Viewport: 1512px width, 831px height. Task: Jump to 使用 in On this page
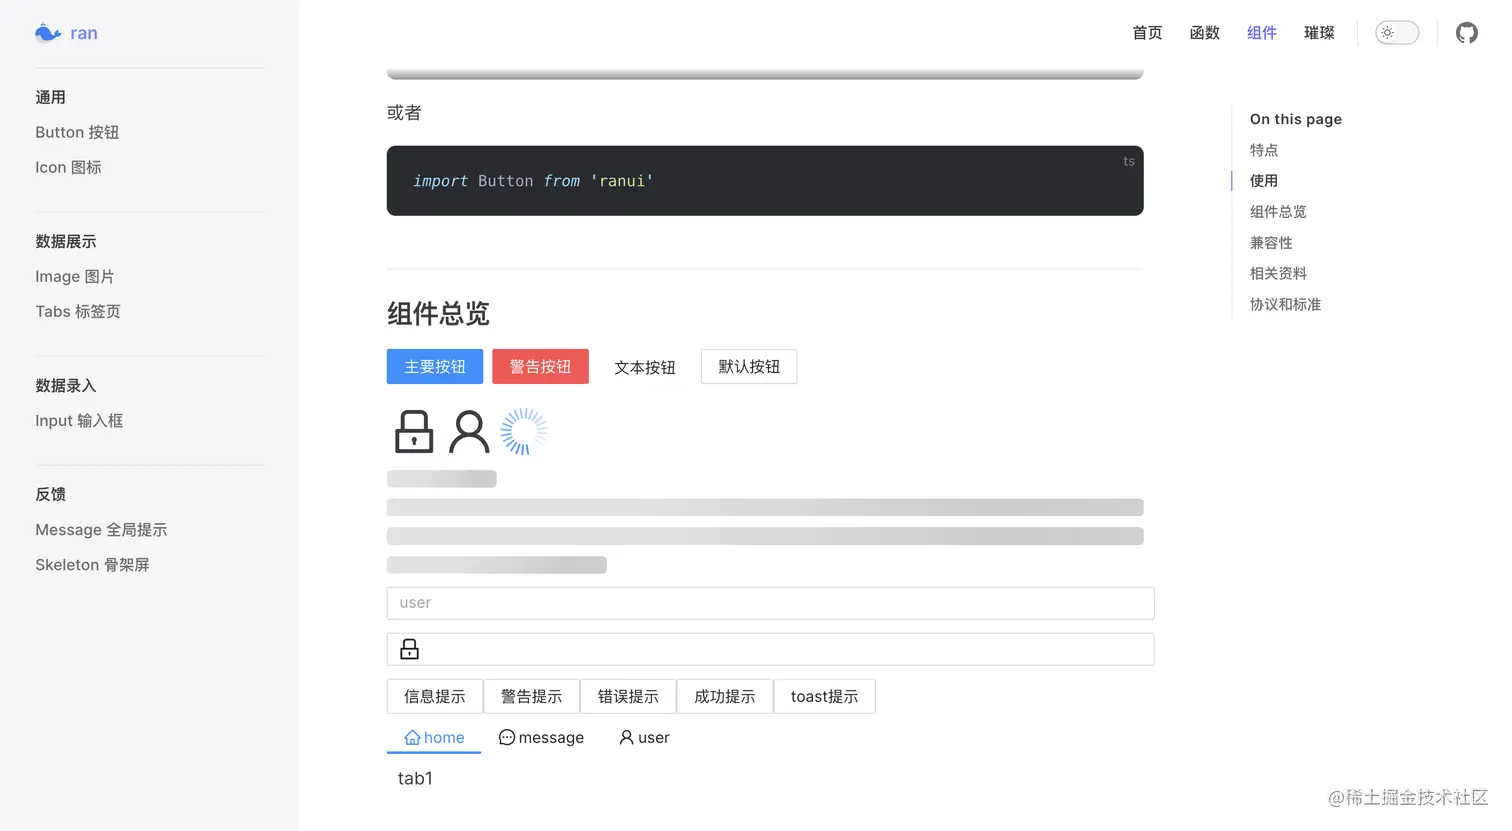point(1264,181)
